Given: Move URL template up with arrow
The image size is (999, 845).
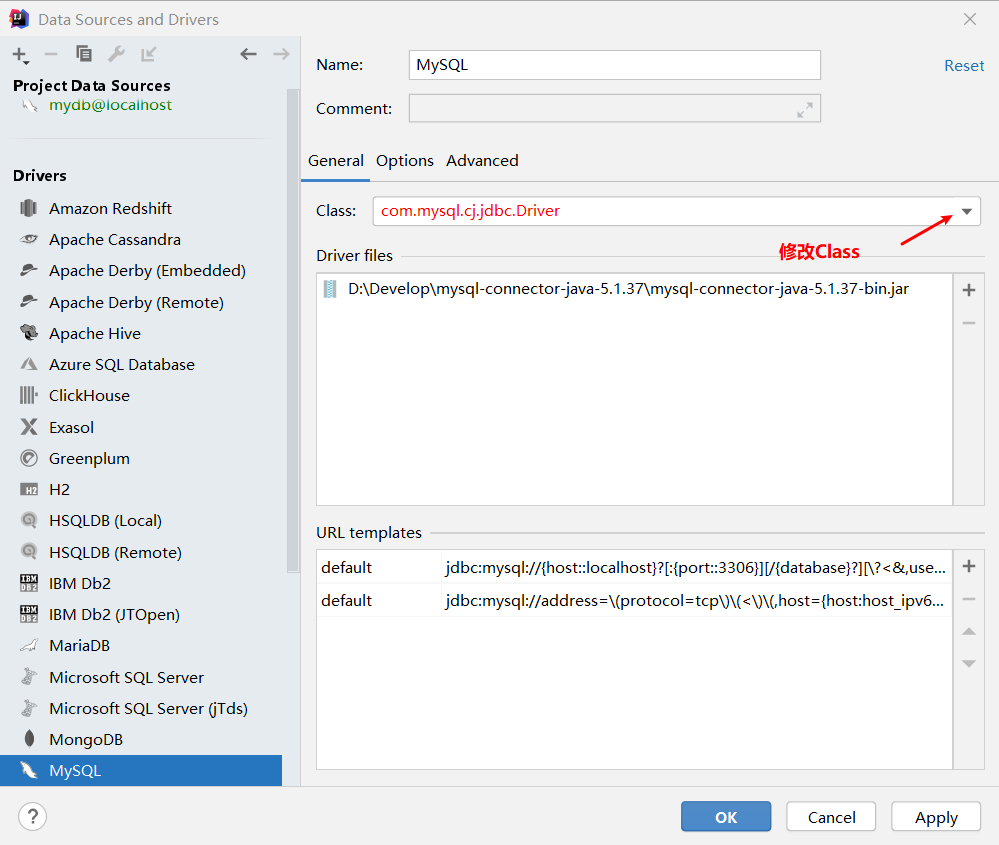Looking at the screenshot, I should pyautogui.click(x=968, y=631).
